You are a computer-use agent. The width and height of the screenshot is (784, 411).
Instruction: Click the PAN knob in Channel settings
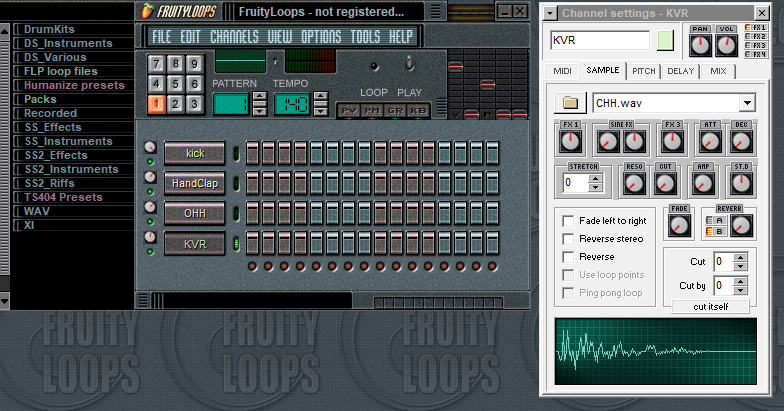coord(700,46)
